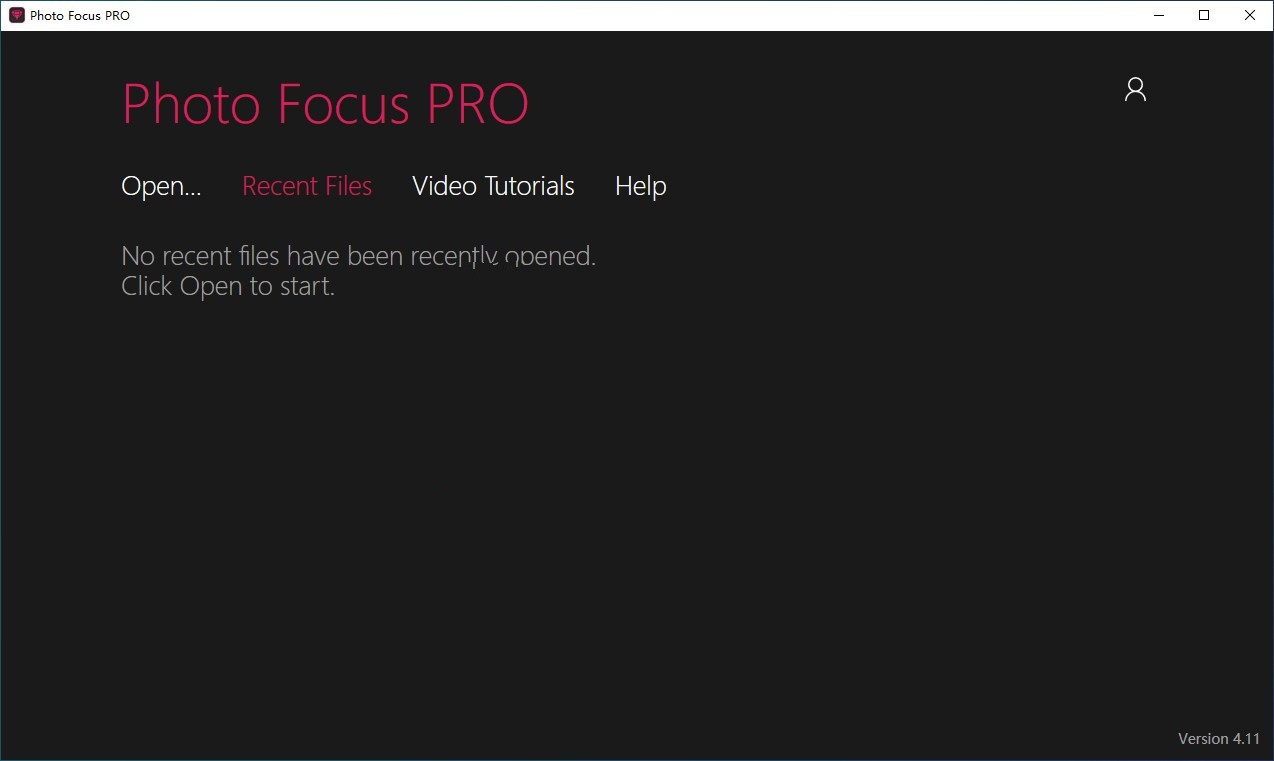Click the Version 4.11 label
The width and height of the screenshot is (1274, 761).
1219,738
